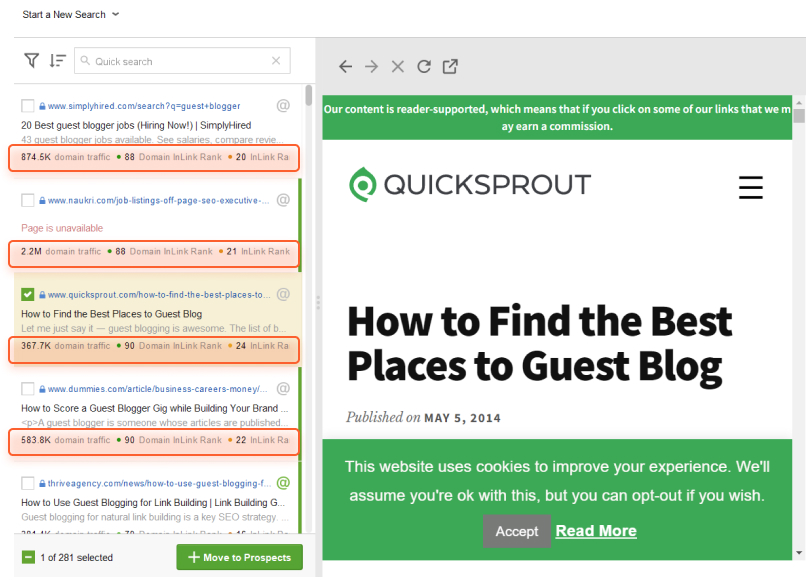Open the Read More cookie link
Screen dimensions: 806x580
coord(596,531)
